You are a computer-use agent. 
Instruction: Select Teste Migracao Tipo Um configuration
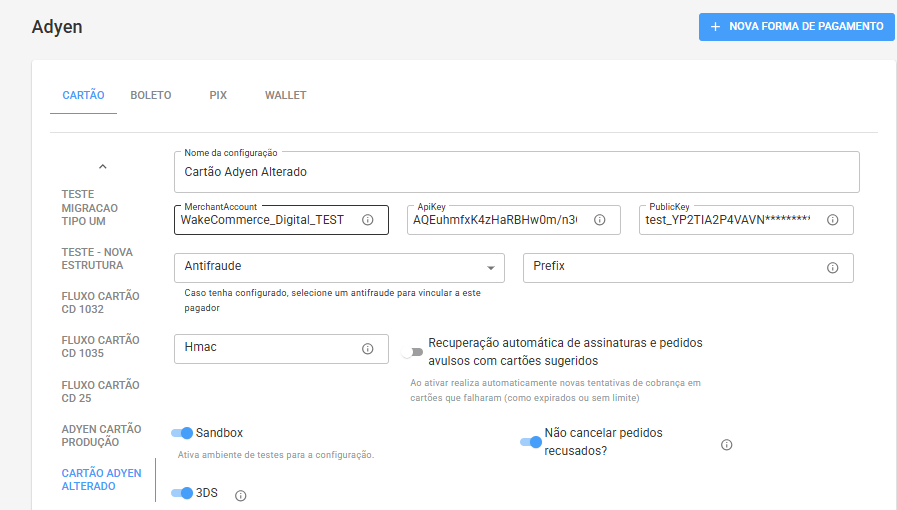[x=90, y=208]
